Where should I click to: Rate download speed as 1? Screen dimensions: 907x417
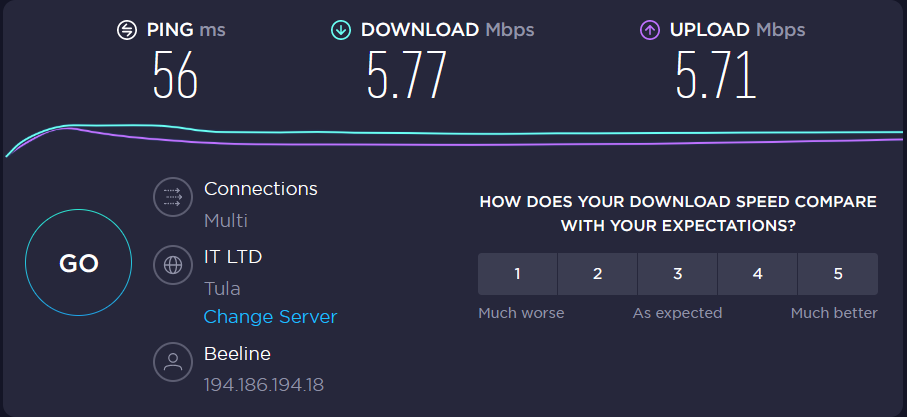[x=518, y=274]
